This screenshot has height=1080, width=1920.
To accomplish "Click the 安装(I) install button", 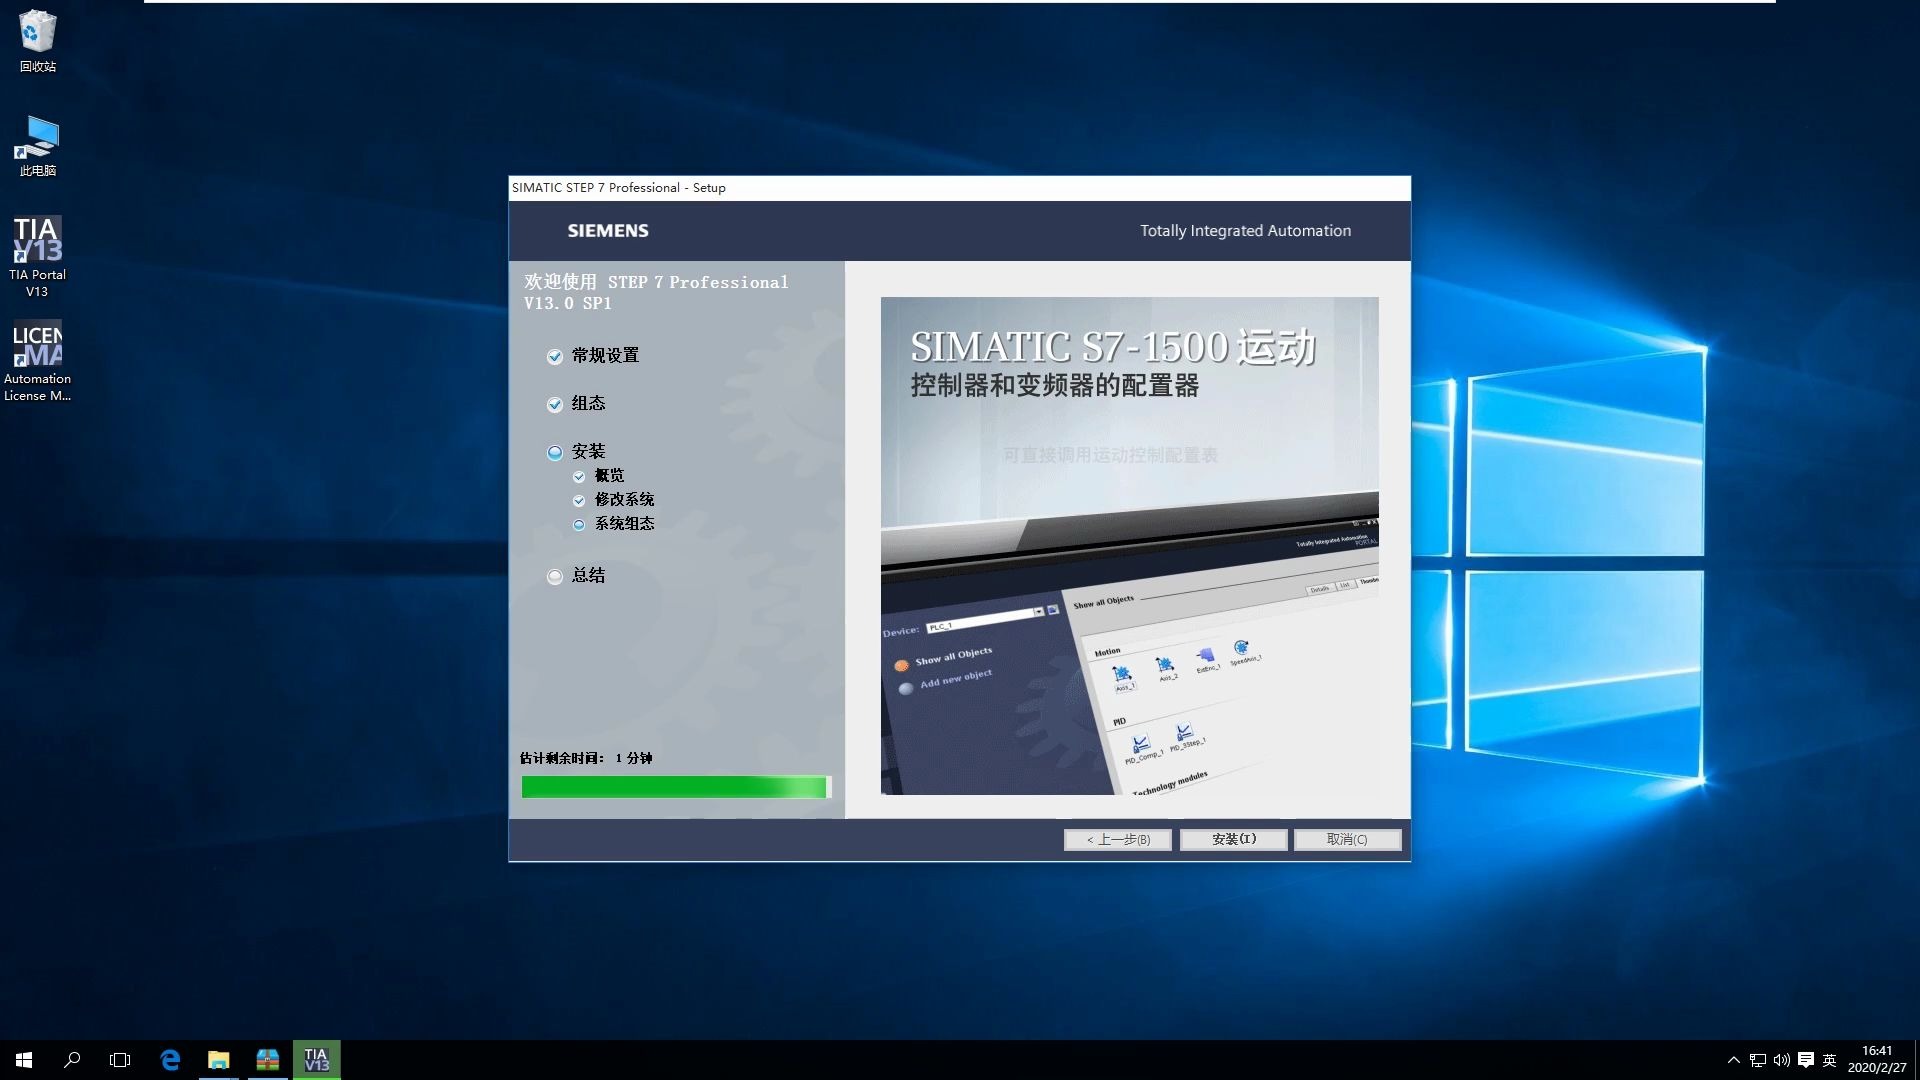I will coord(1233,839).
